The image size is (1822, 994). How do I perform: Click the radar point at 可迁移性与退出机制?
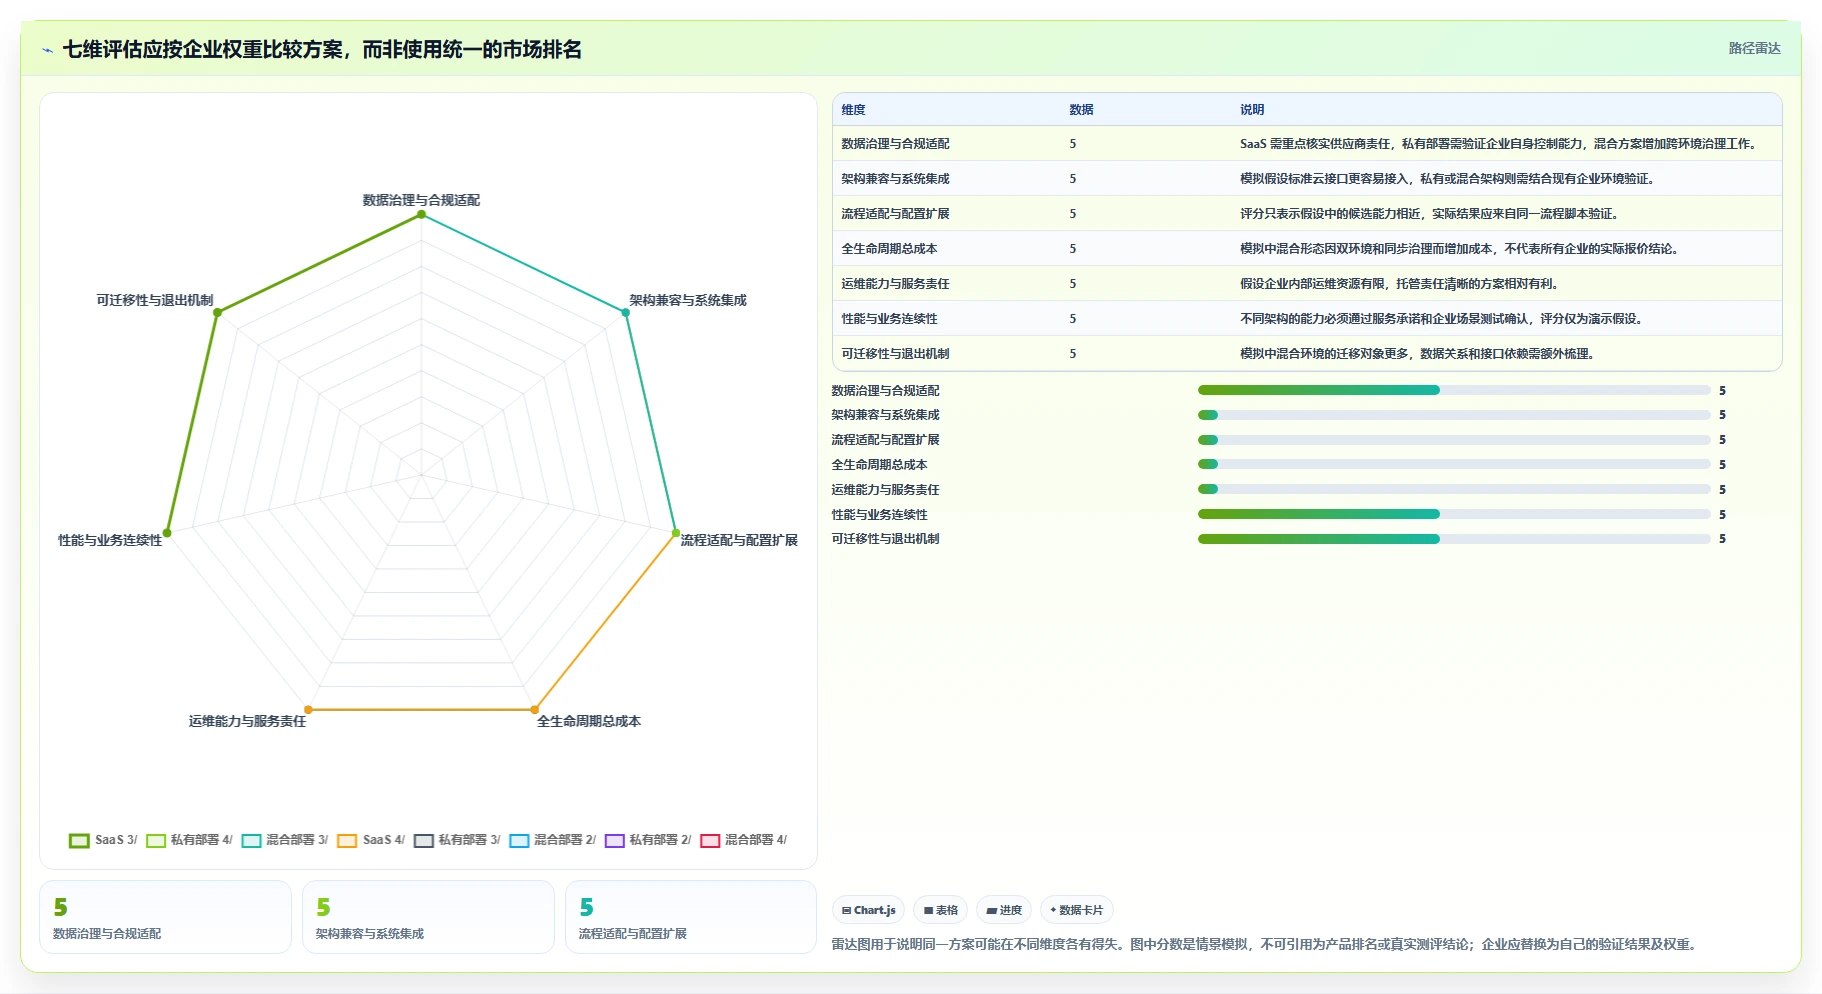[x=217, y=312]
